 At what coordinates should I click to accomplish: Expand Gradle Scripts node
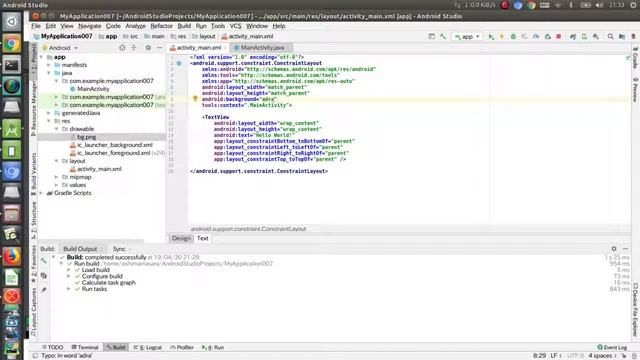pos(41,193)
